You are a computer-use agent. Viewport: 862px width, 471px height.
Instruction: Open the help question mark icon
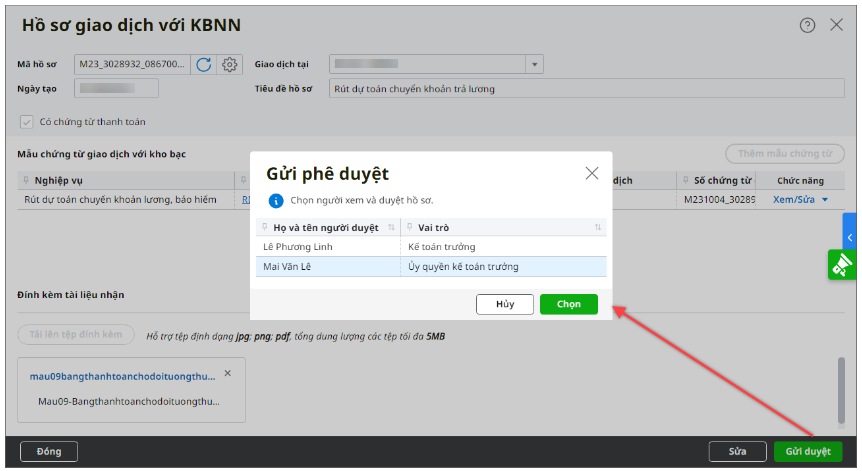pyautogui.click(x=807, y=25)
